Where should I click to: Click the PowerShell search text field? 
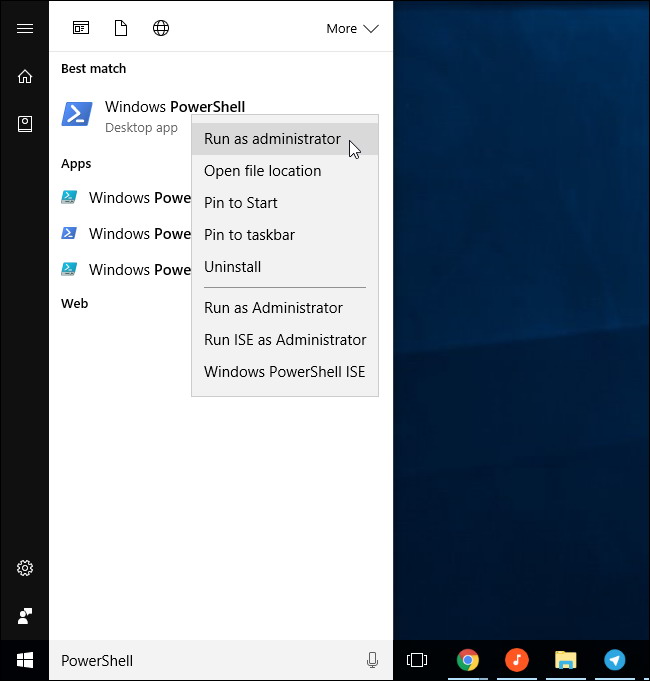[x=200, y=660]
